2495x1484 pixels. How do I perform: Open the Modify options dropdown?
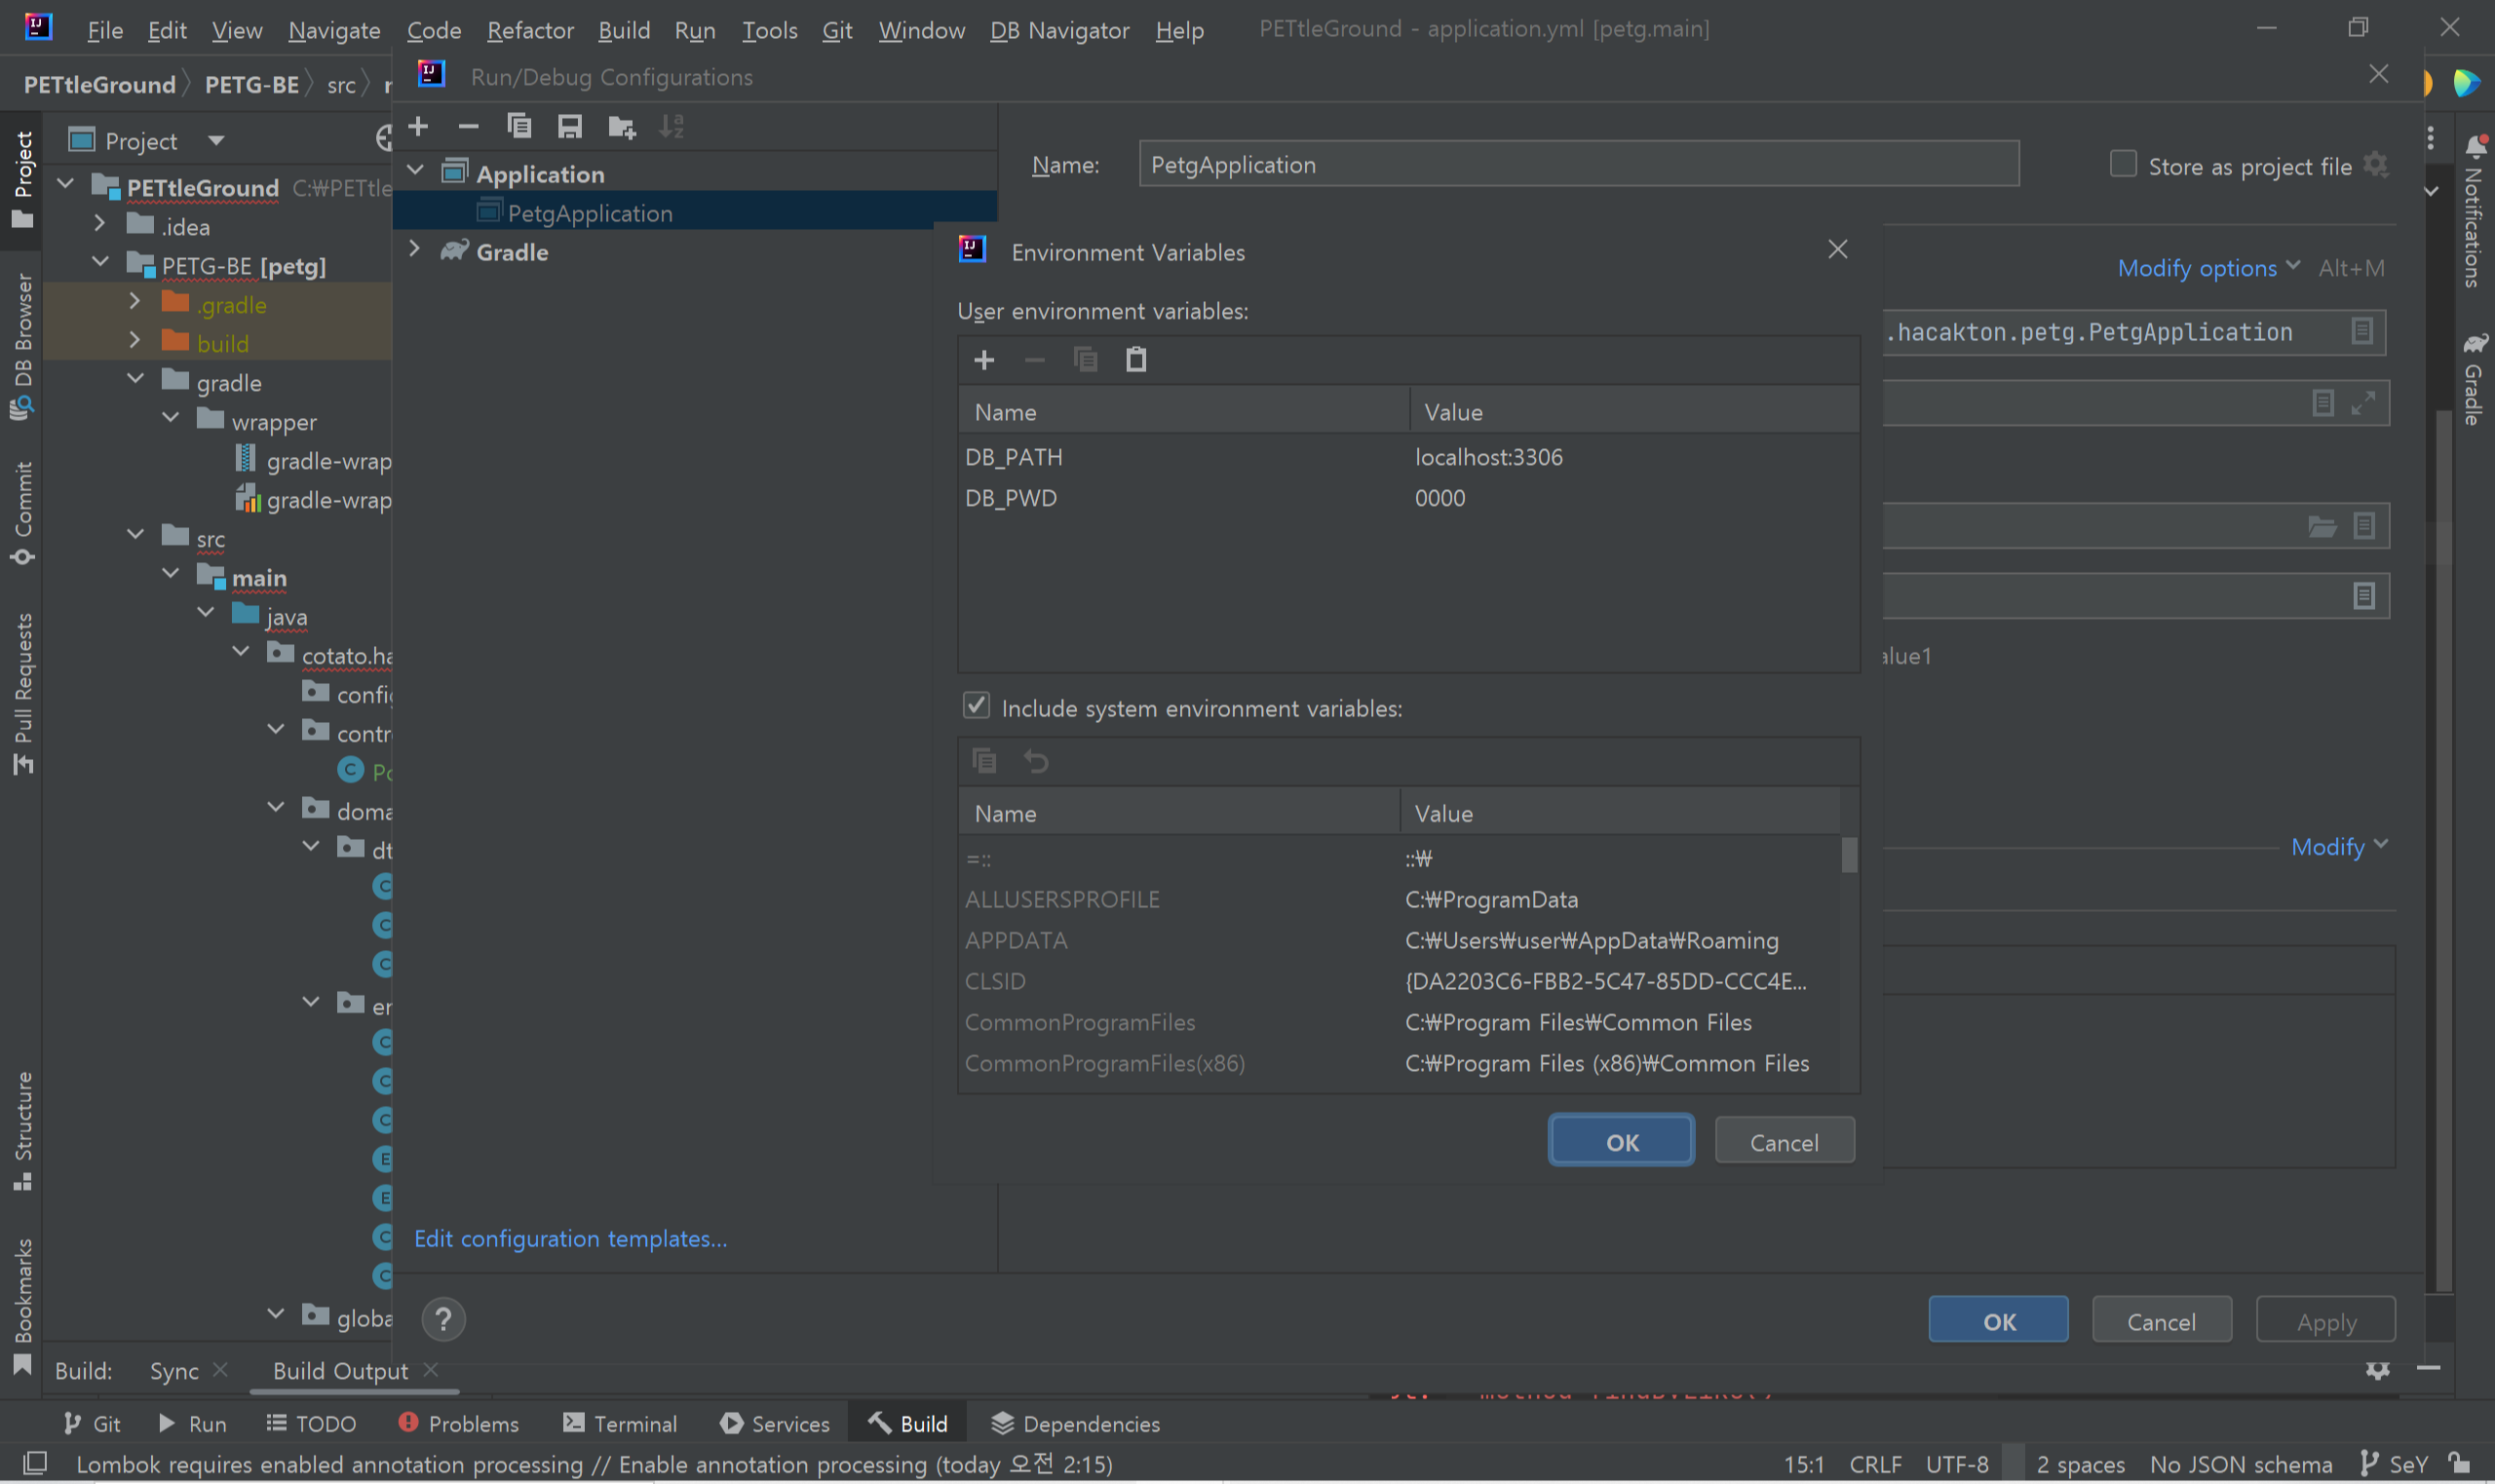pos(2207,268)
